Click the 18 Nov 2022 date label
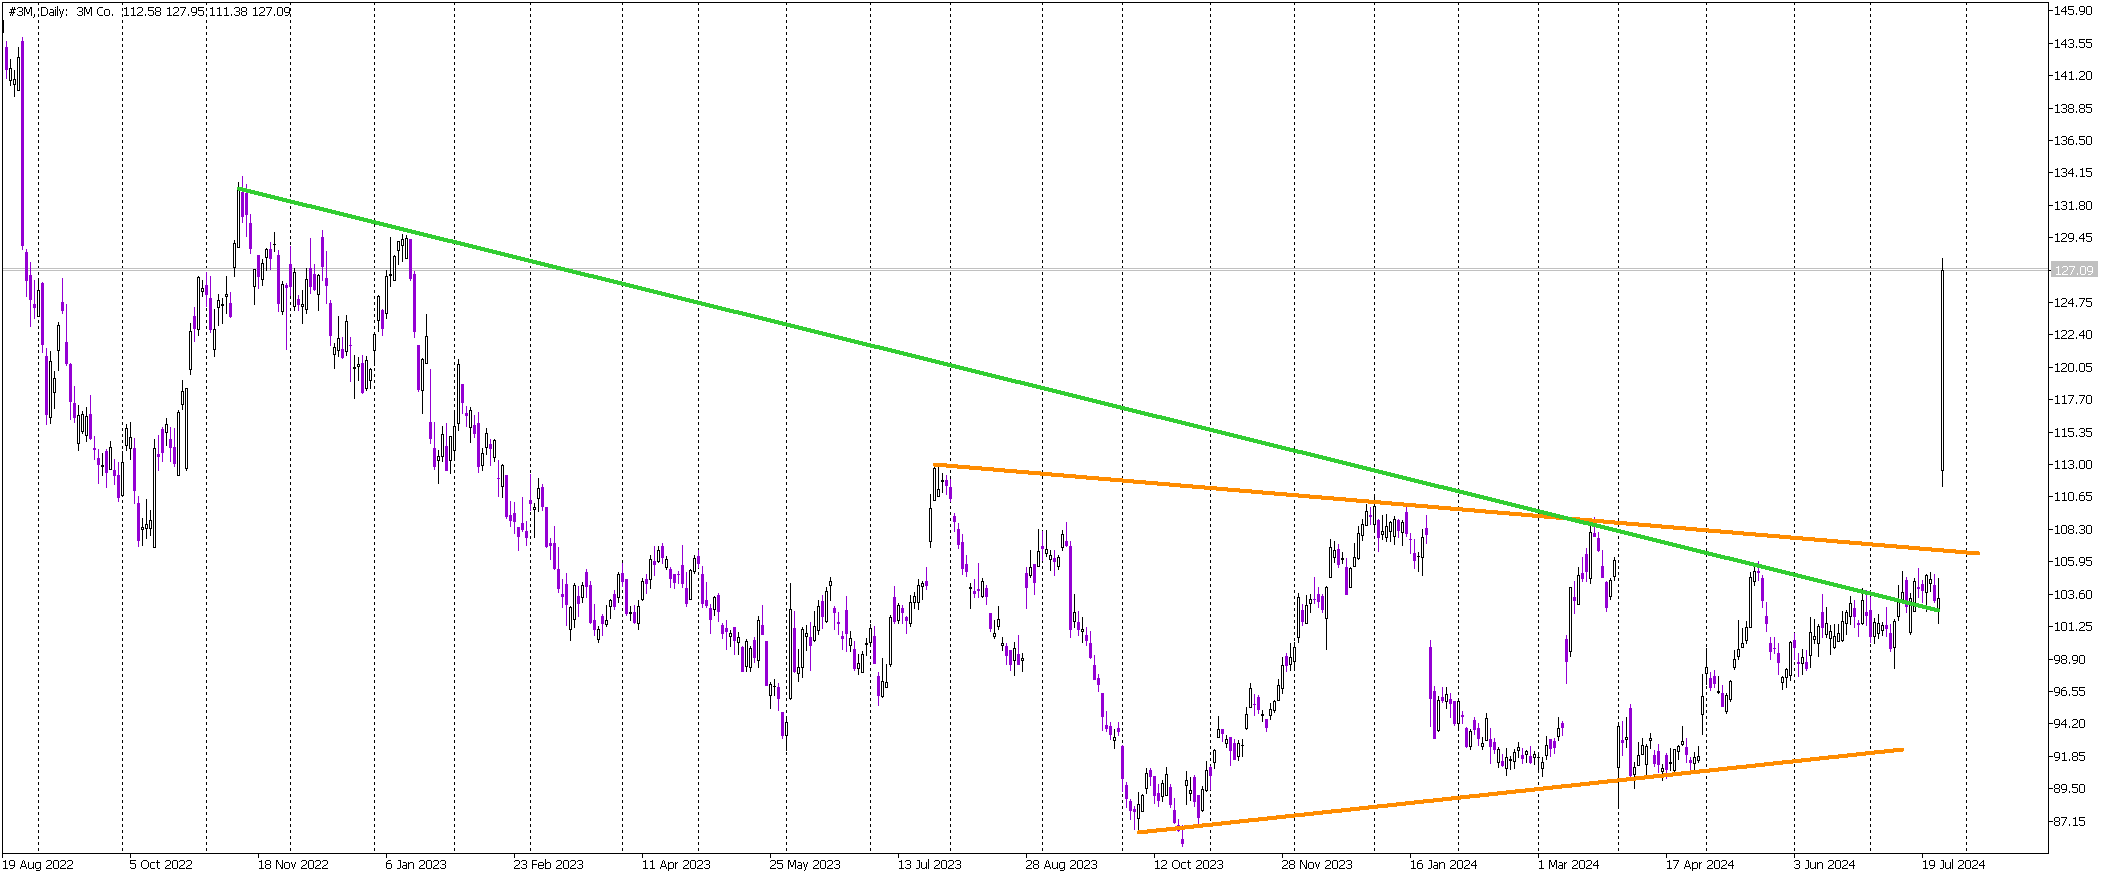The height and width of the screenshot is (877, 2111). tap(293, 864)
